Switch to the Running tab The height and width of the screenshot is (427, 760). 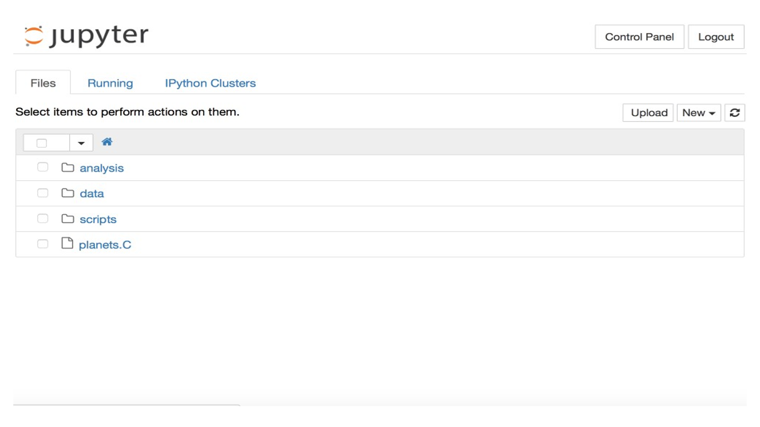pos(110,83)
